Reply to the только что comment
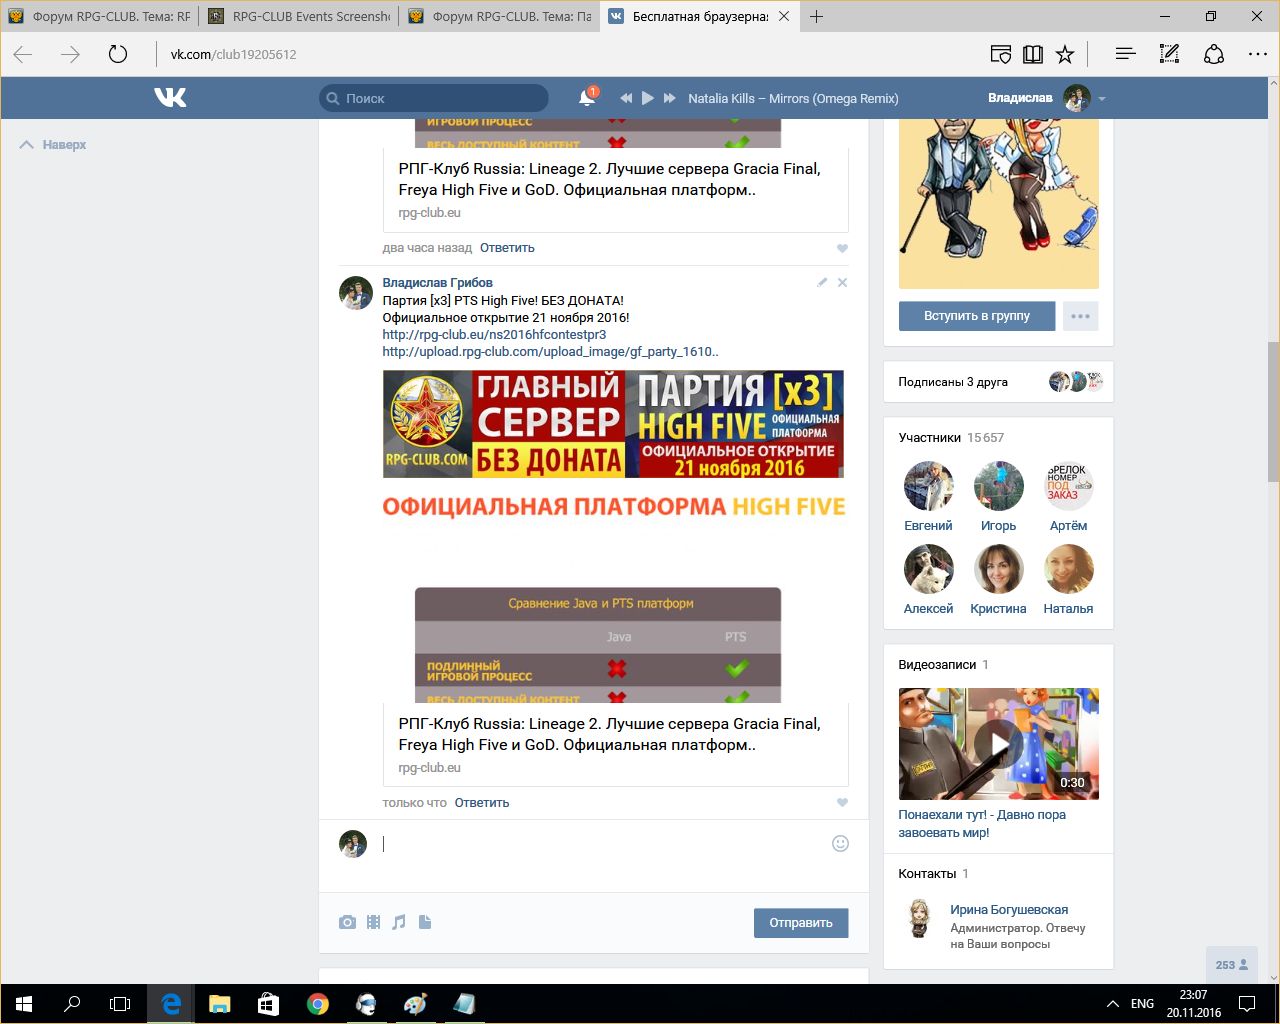 482,802
